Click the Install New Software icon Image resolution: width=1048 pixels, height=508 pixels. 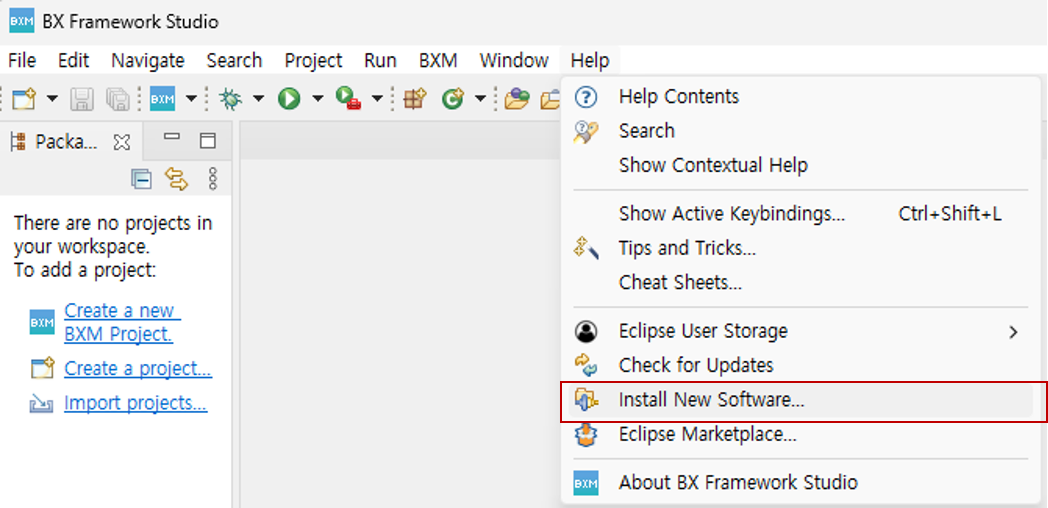click(x=586, y=400)
